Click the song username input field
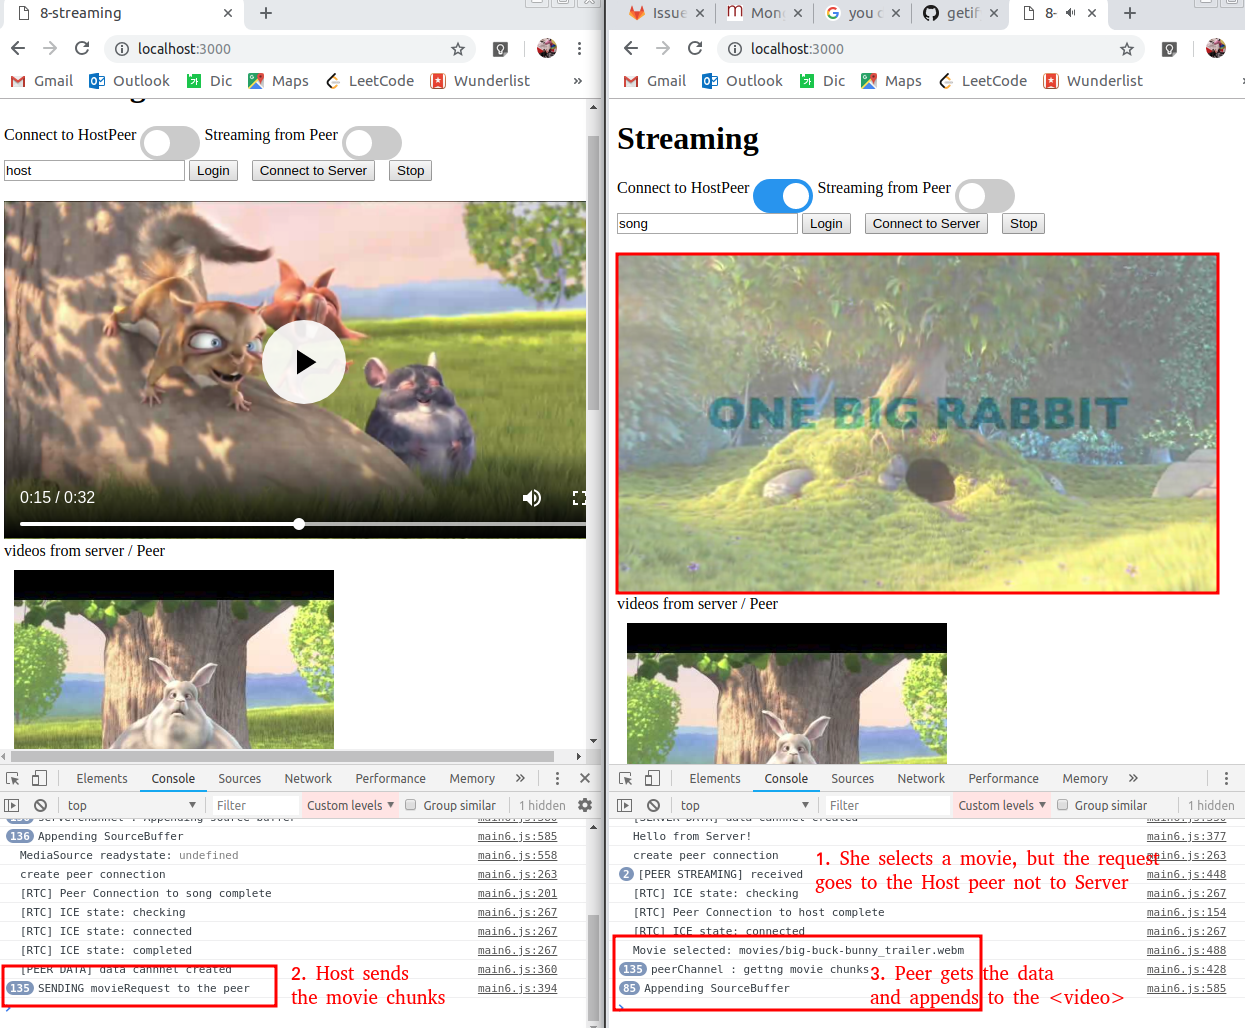The height and width of the screenshot is (1028, 1245). pyautogui.click(x=707, y=224)
